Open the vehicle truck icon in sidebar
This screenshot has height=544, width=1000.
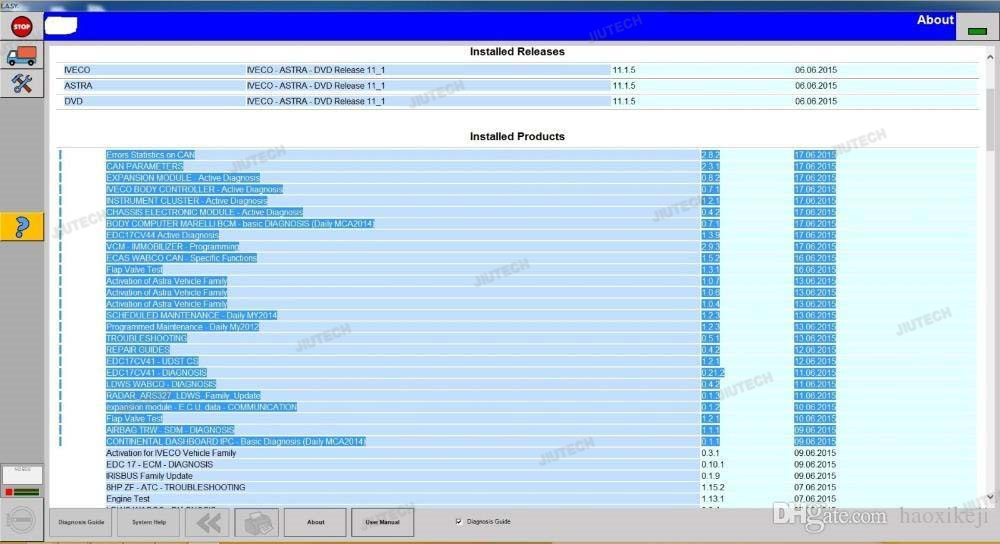(x=22, y=56)
